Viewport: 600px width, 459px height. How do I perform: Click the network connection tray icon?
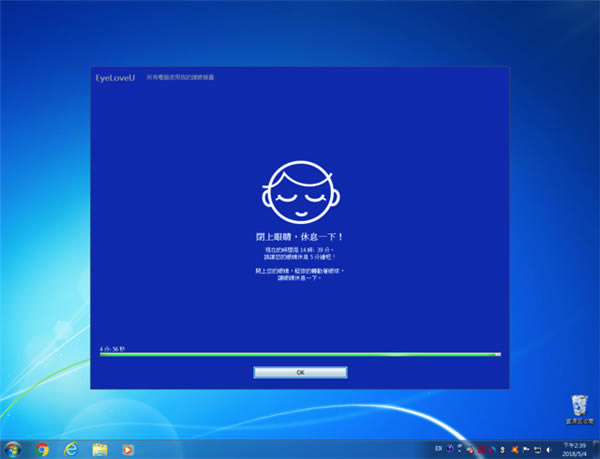point(538,450)
